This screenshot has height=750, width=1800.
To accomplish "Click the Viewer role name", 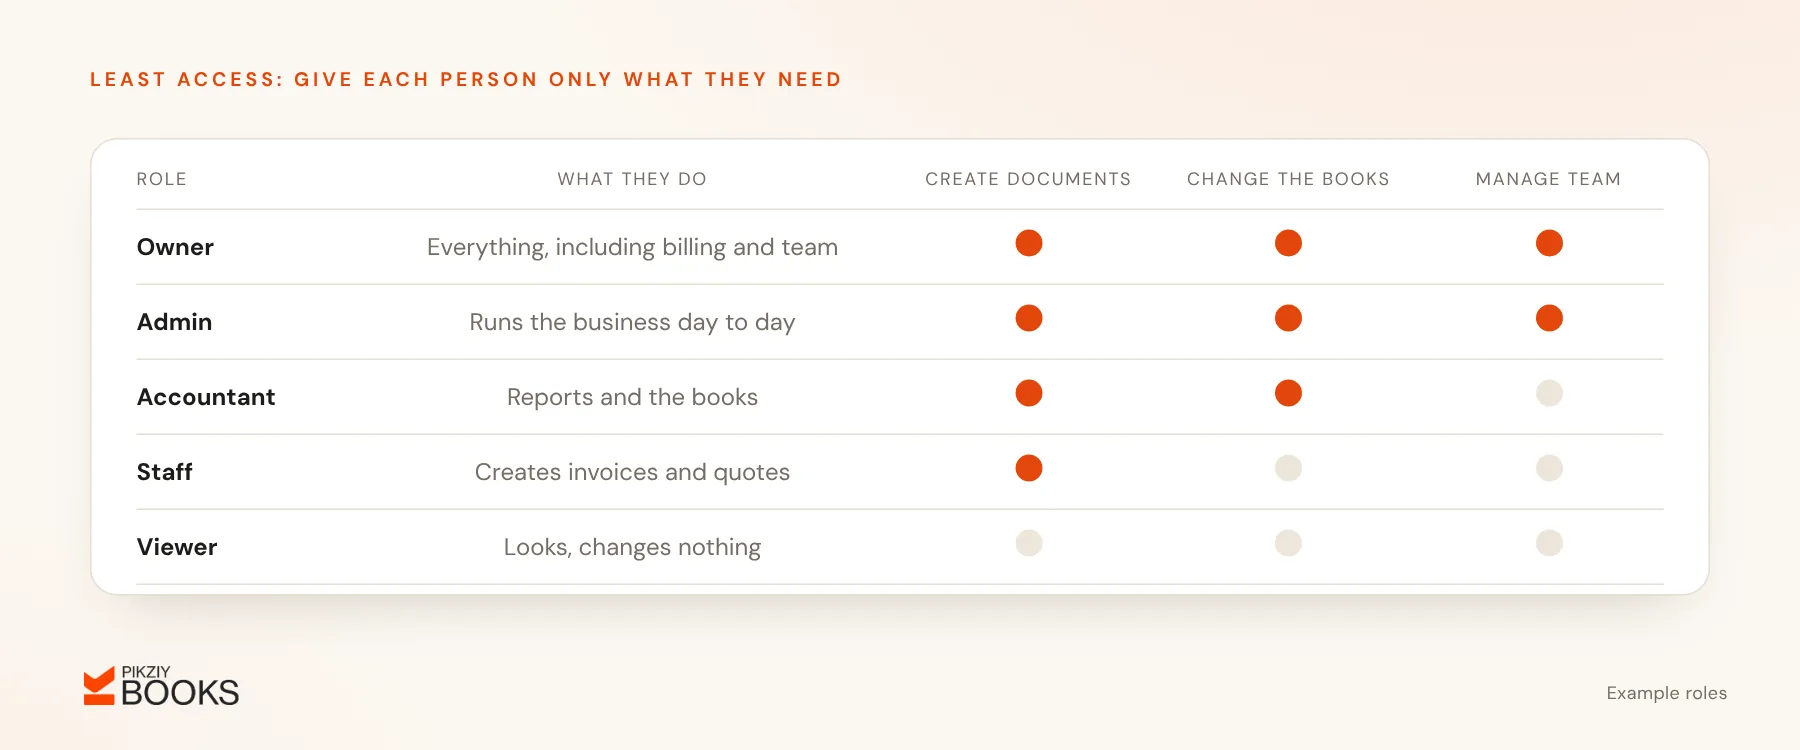I will click(177, 547).
